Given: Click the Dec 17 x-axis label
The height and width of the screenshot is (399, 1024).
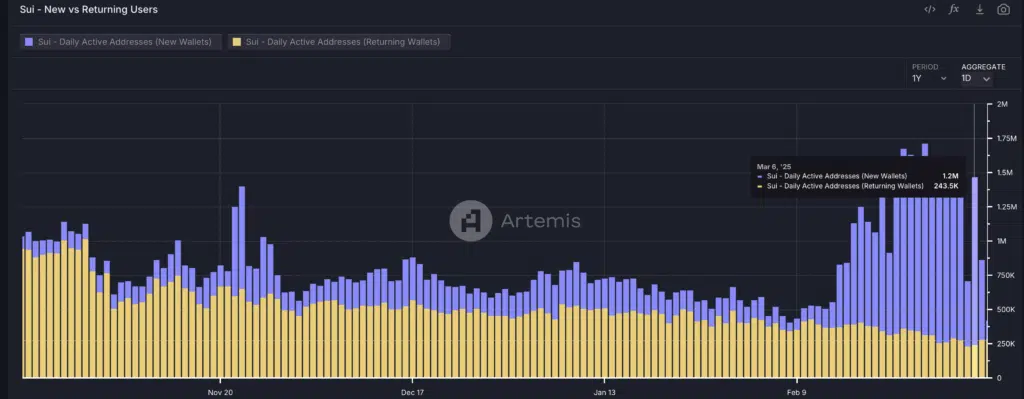Looking at the screenshot, I should click(412, 392).
